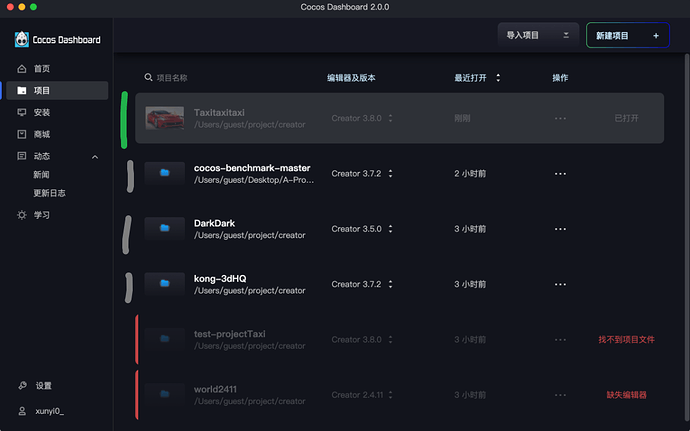The height and width of the screenshot is (431, 690).
Task: Select the 项目 sidebar item
Action: point(57,90)
